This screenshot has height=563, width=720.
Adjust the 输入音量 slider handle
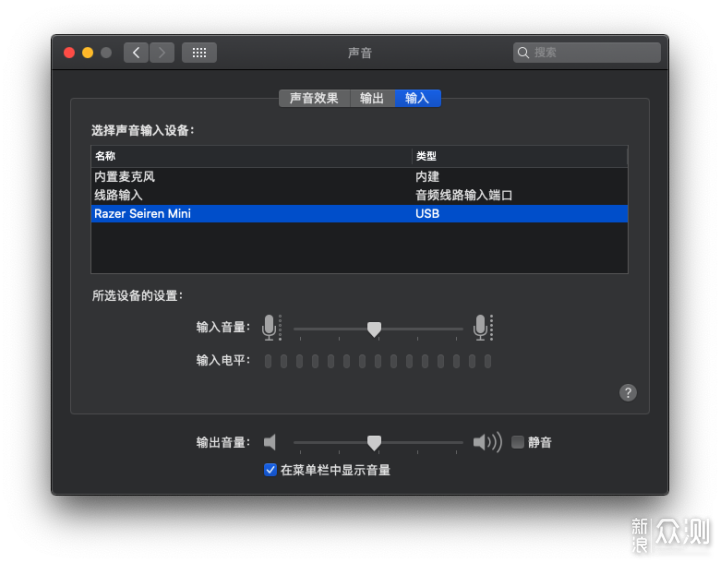(374, 329)
